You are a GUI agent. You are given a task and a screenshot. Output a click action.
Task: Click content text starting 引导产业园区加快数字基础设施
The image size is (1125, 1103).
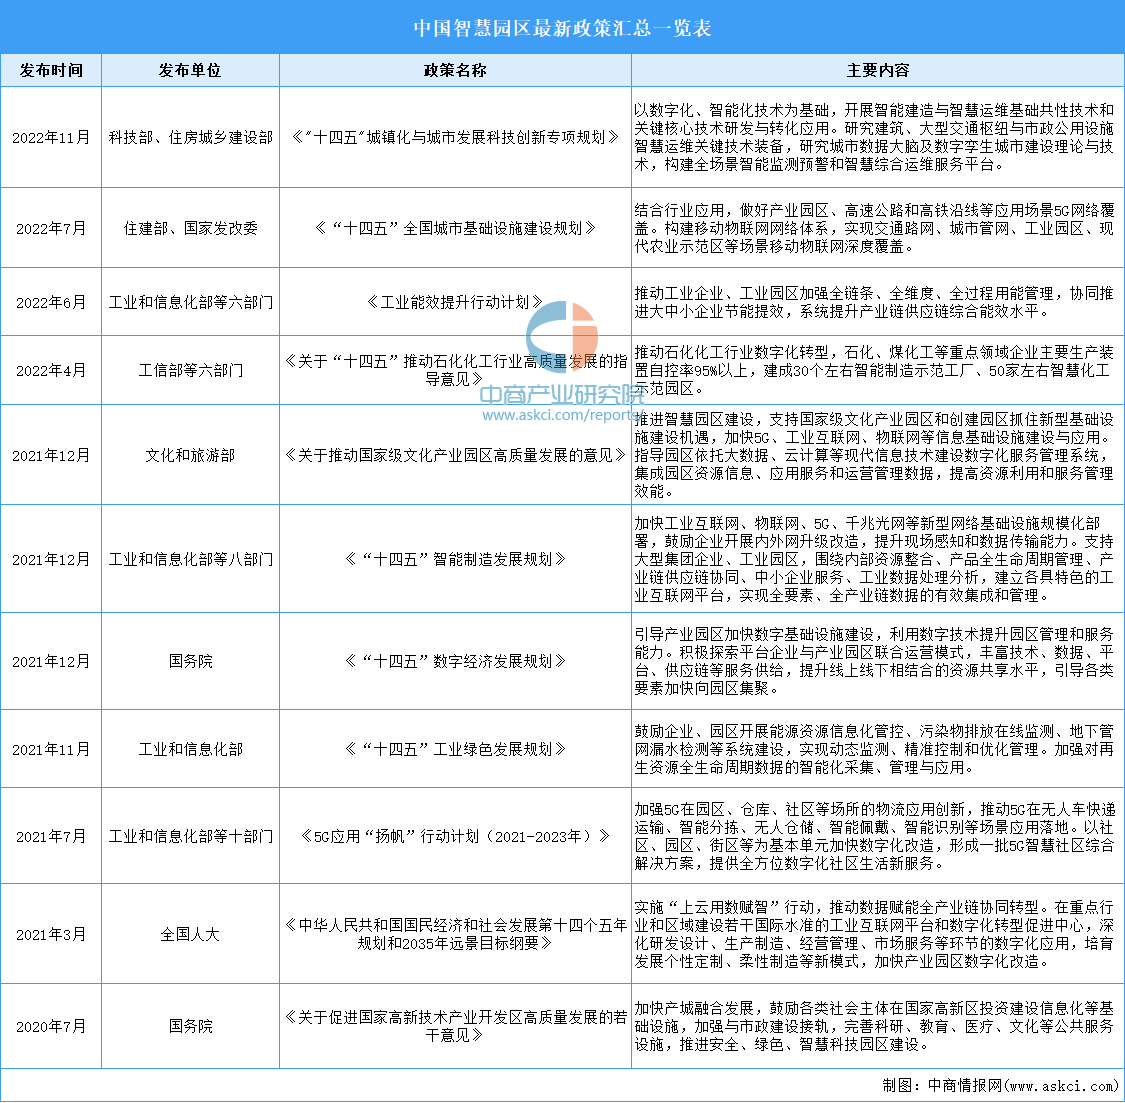click(874, 661)
